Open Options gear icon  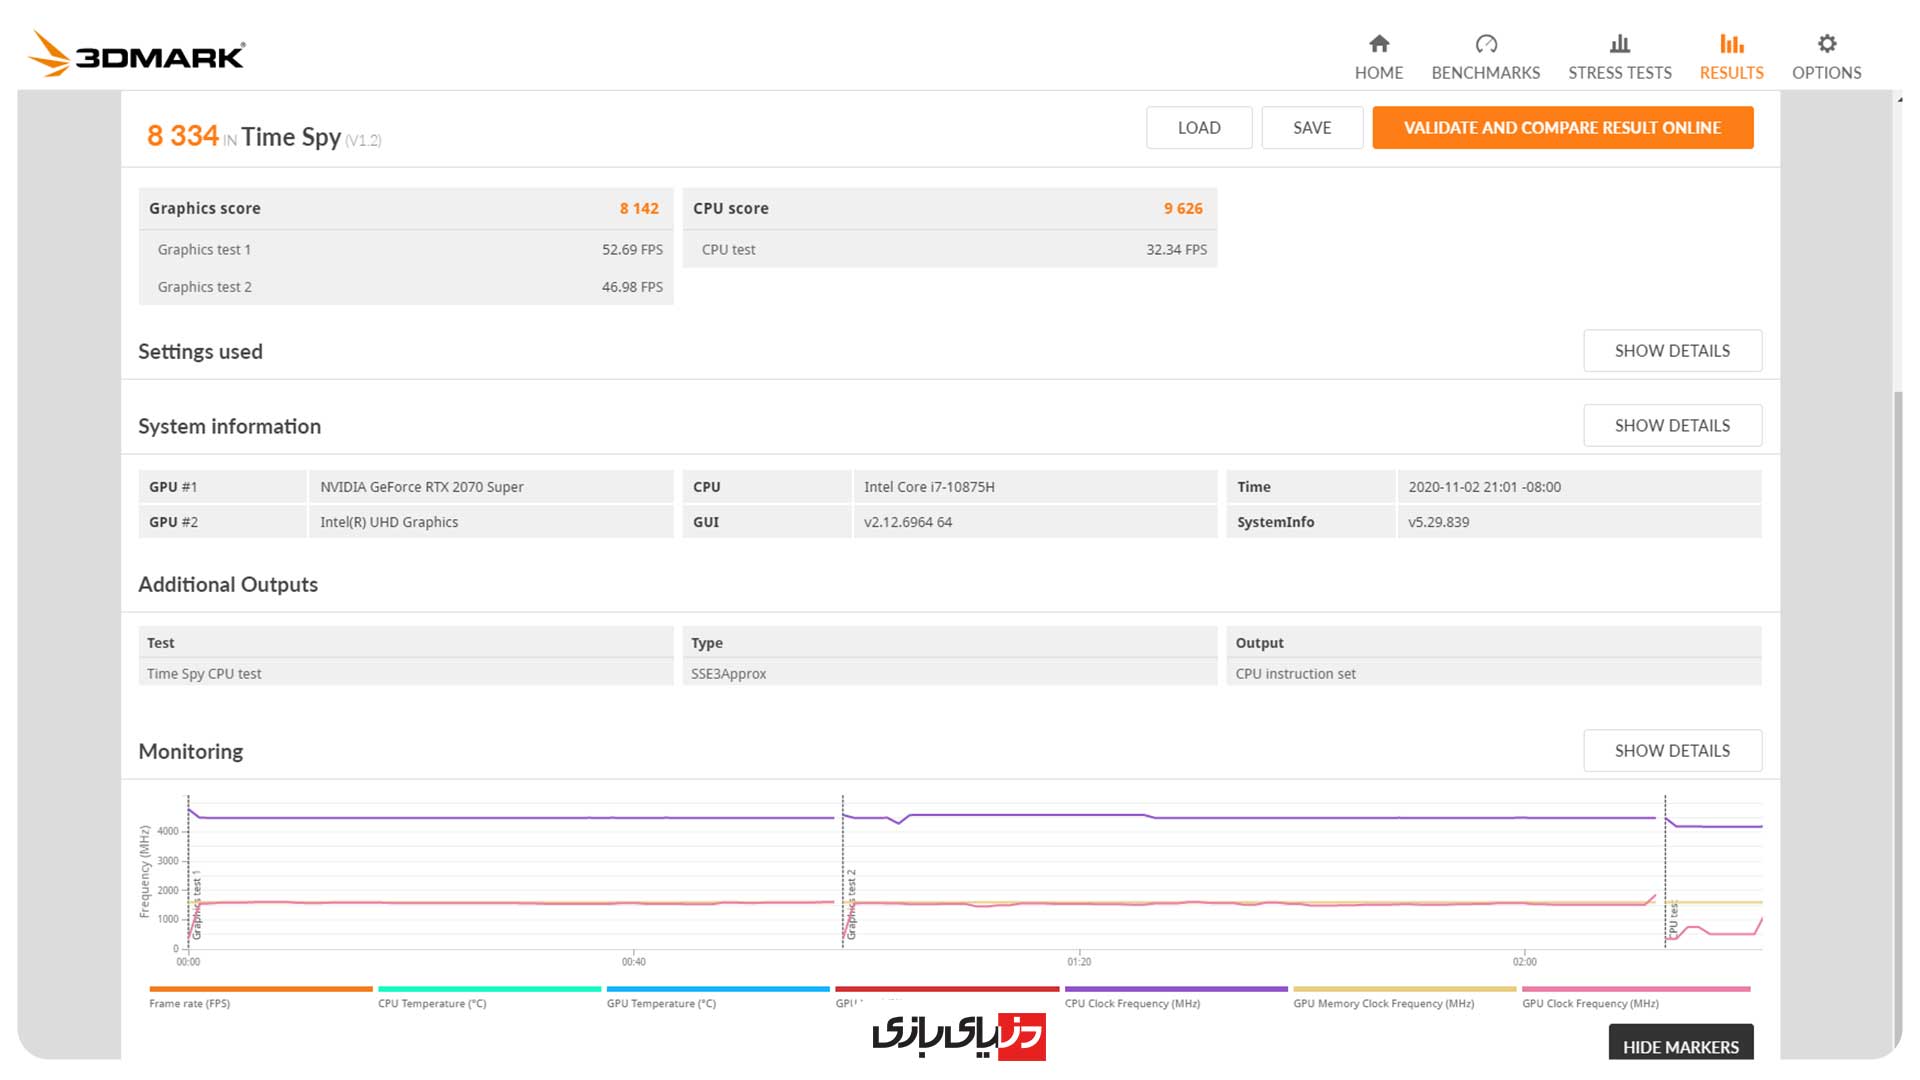1826,43
